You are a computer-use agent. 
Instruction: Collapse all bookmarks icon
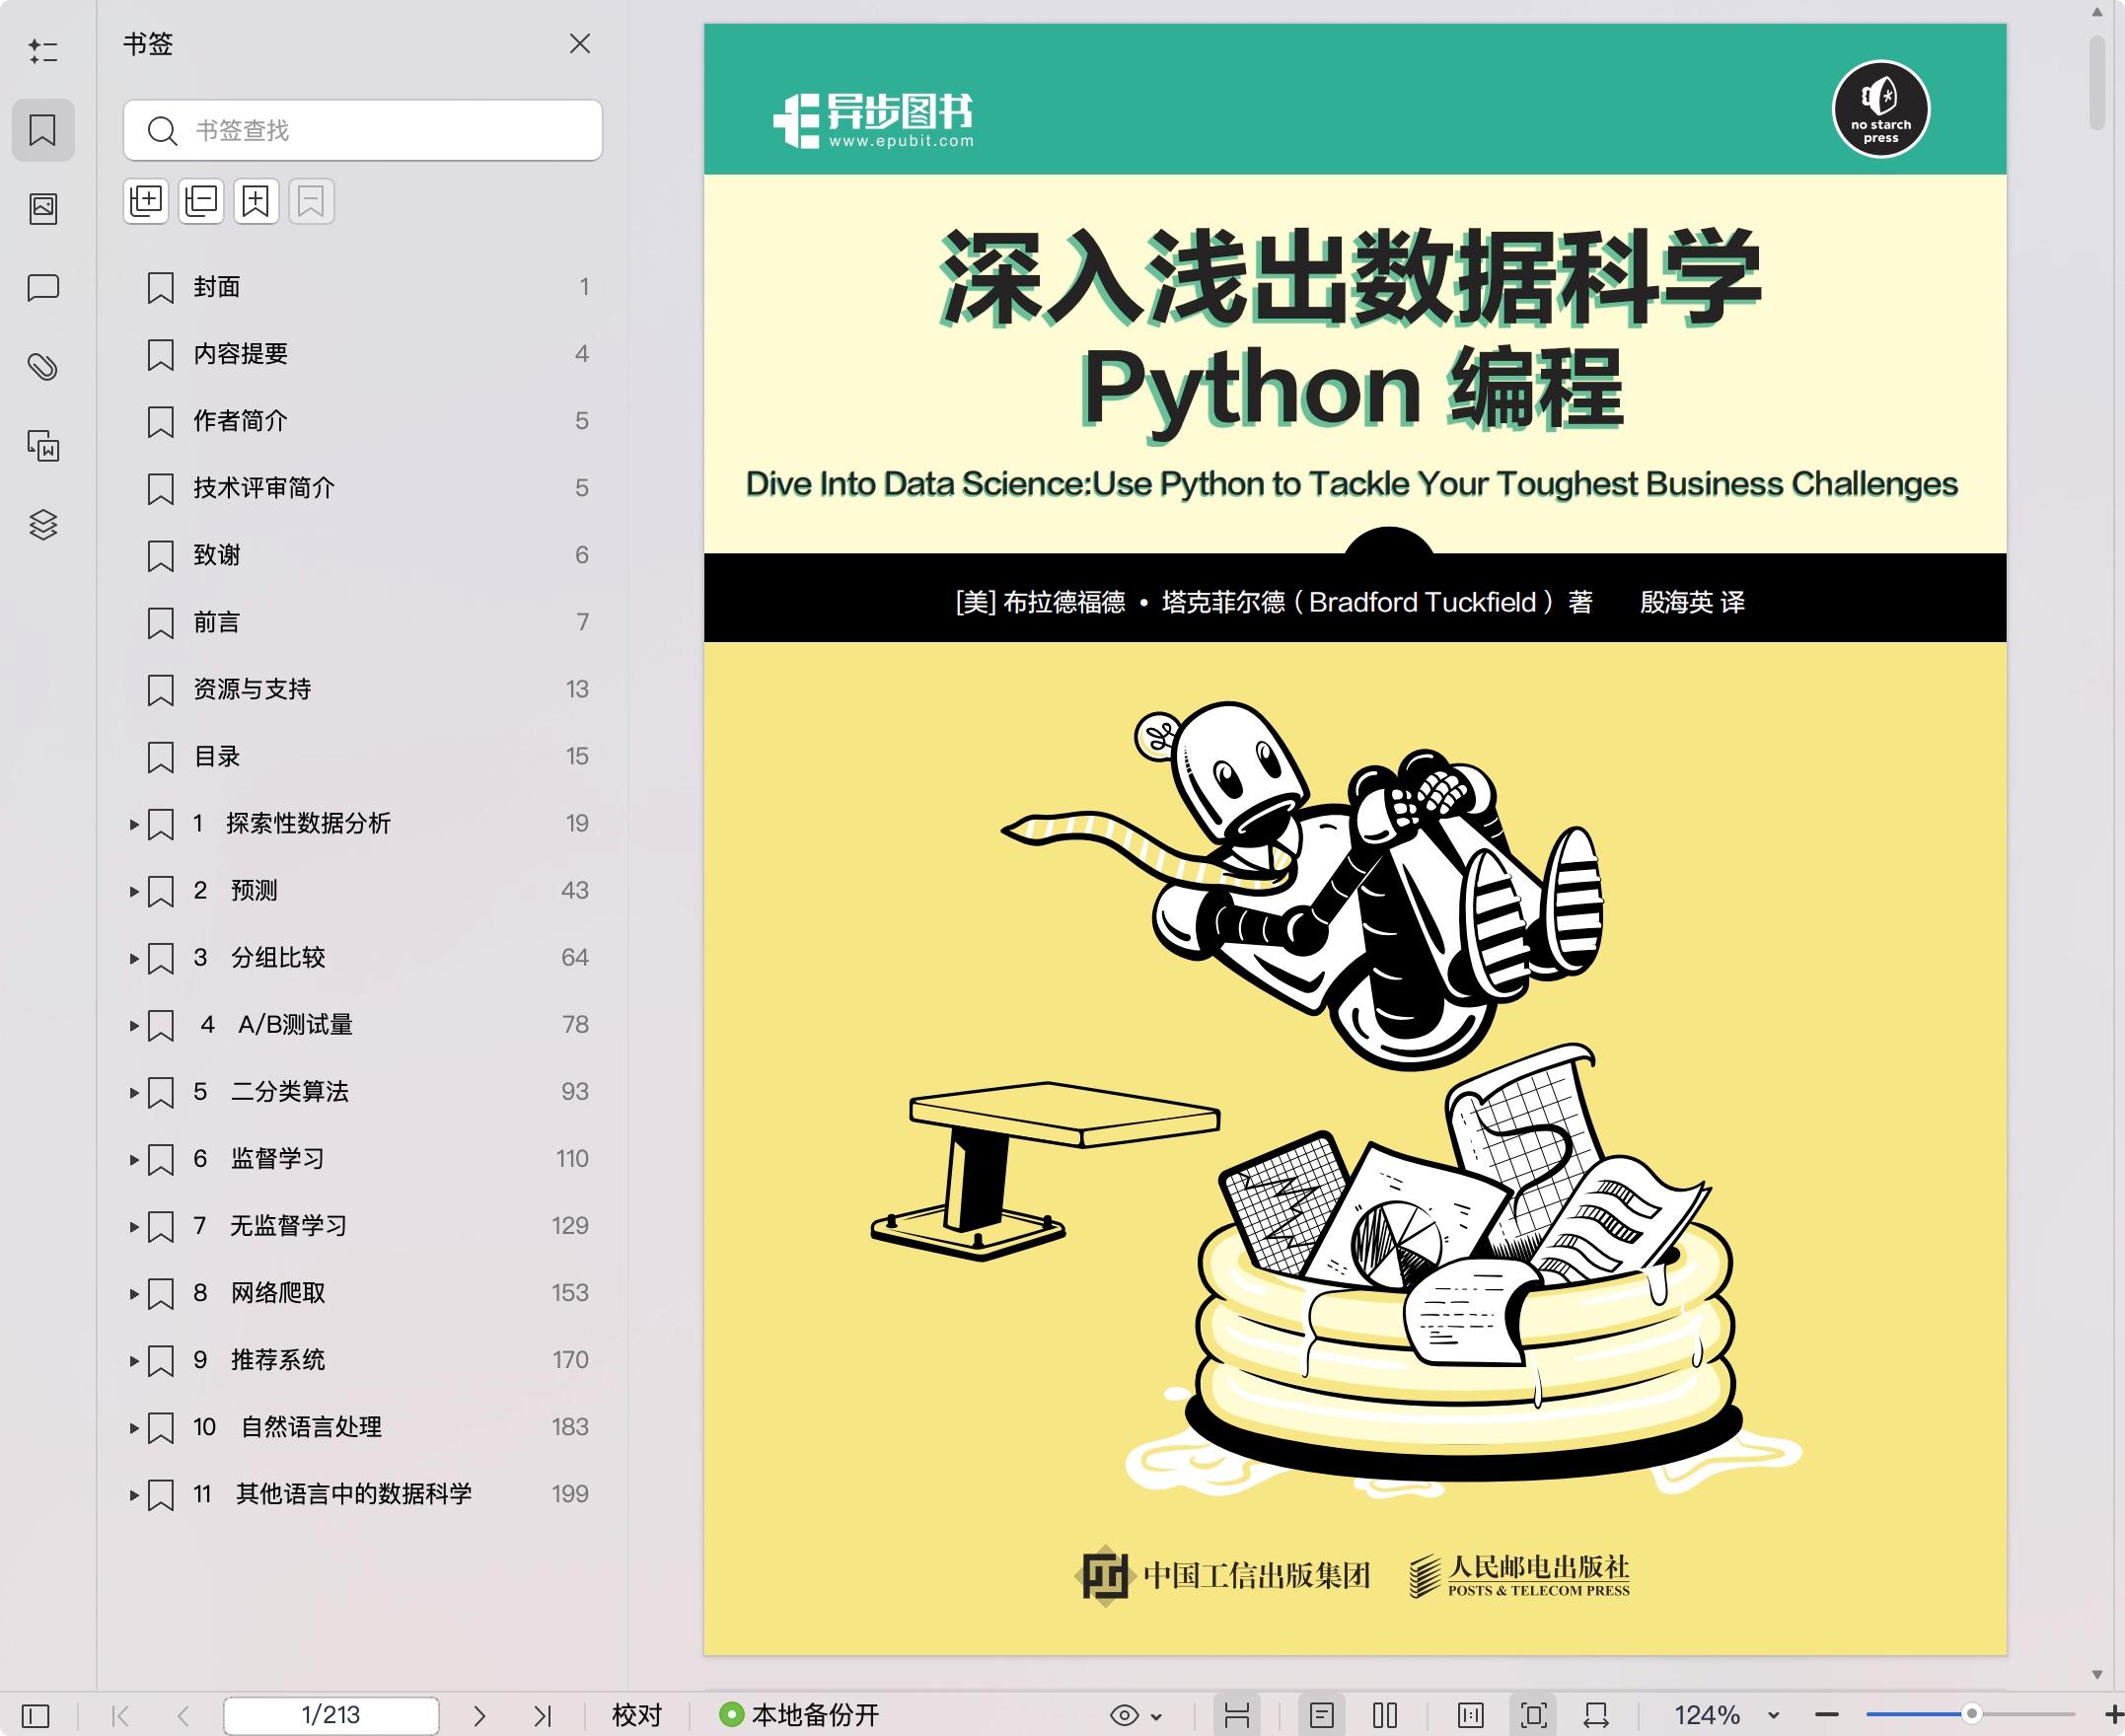point(201,201)
